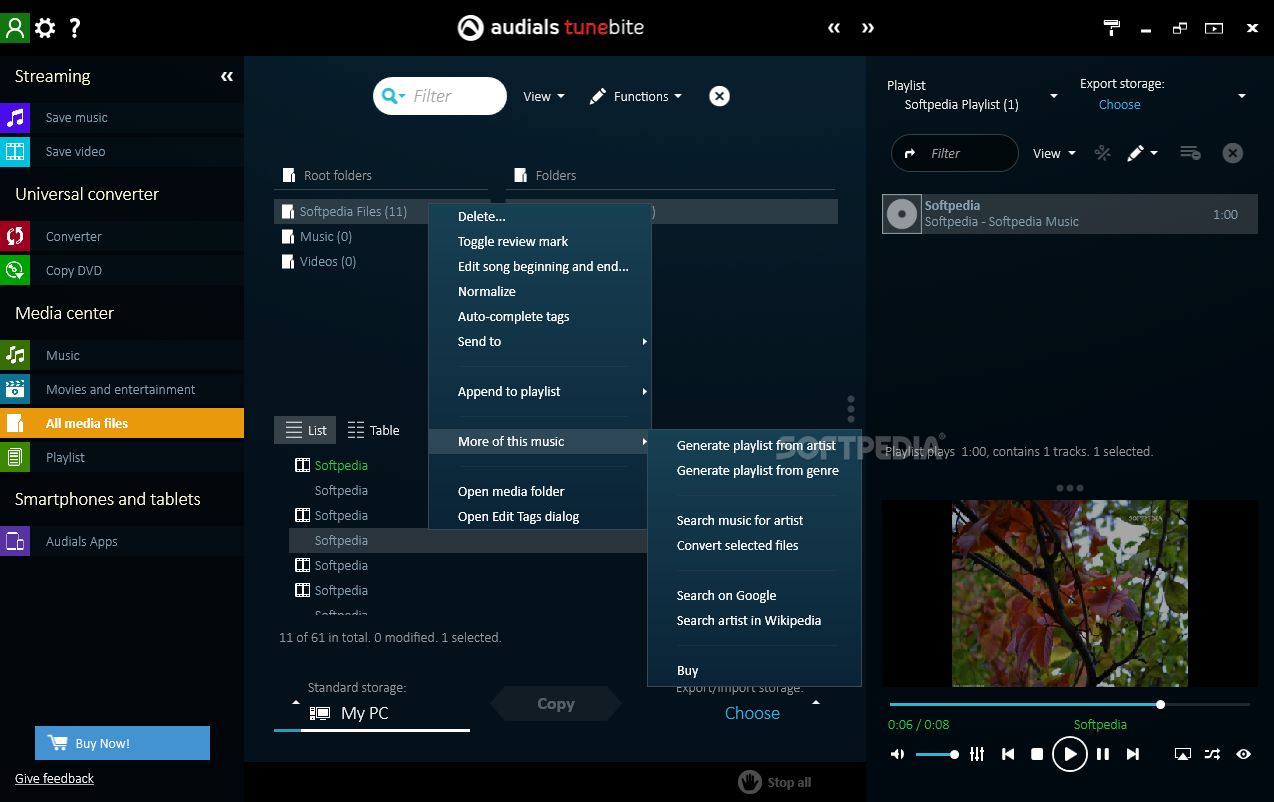Go forward with the double-right arrows in the title bar
Viewport: 1274px width, 802px height.
tap(868, 28)
